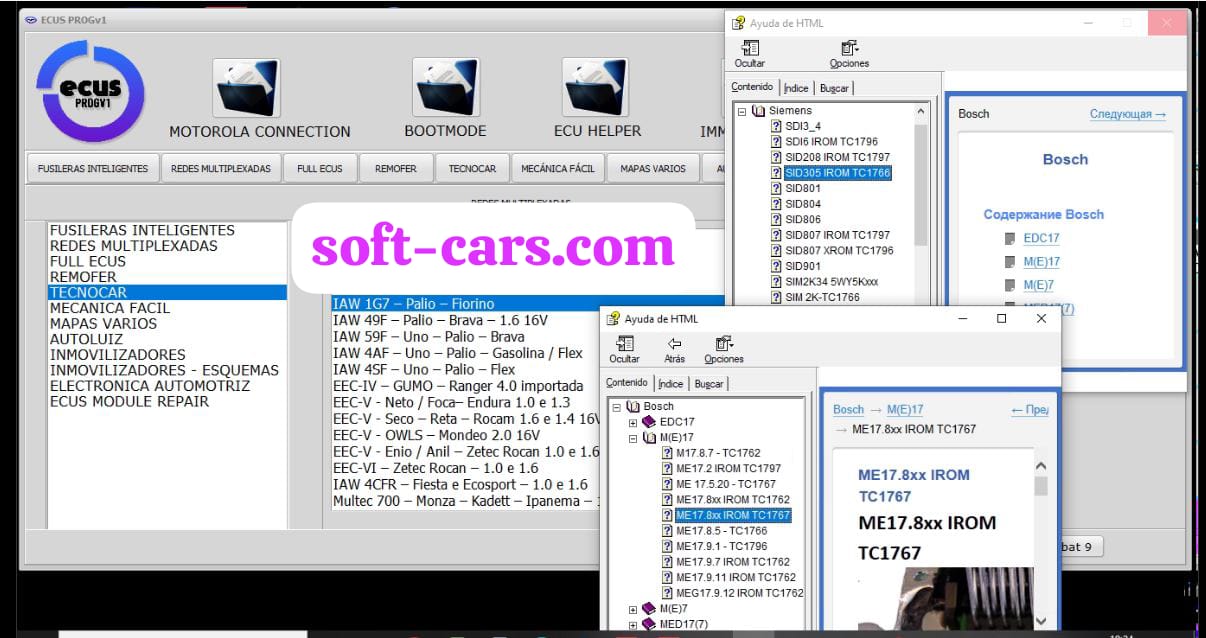Collapse the Bosch root tree node
Image resolution: width=1206 pixels, height=638 pixels.
point(617,407)
